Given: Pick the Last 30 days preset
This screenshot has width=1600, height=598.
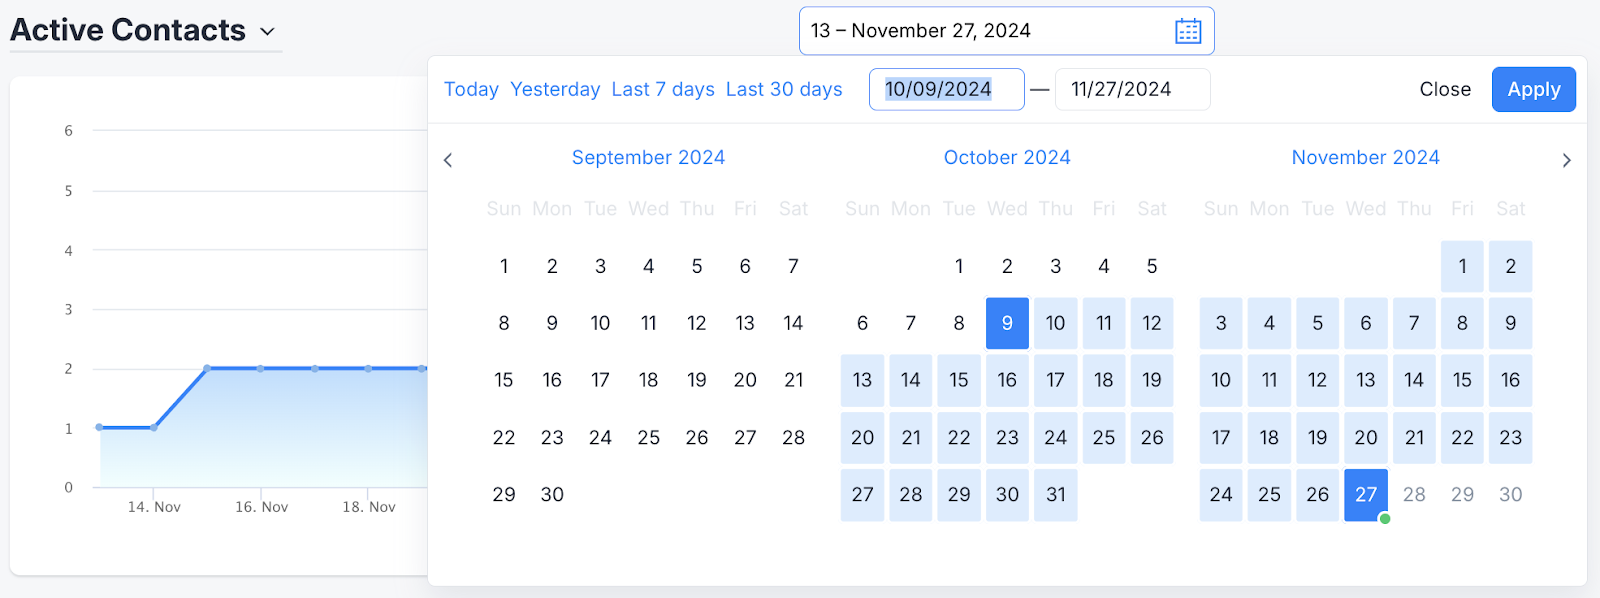Looking at the screenshot, I should pyautogui.click(x=784, y=89).
